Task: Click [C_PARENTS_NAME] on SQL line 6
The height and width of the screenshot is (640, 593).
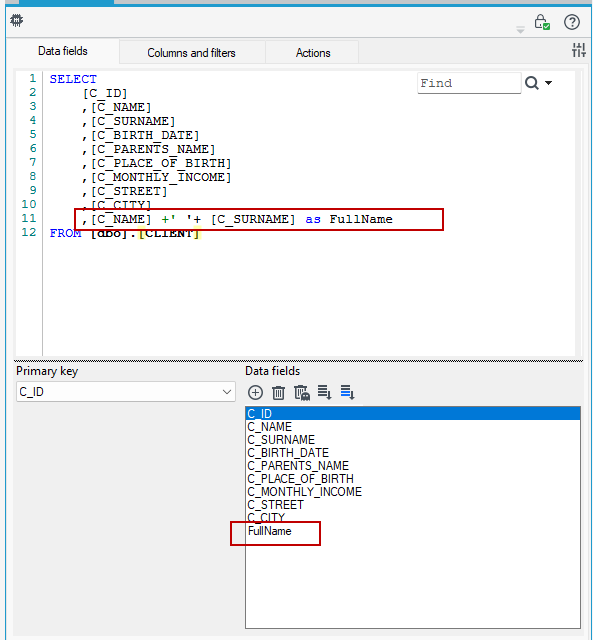Action: tap(153, 149)
